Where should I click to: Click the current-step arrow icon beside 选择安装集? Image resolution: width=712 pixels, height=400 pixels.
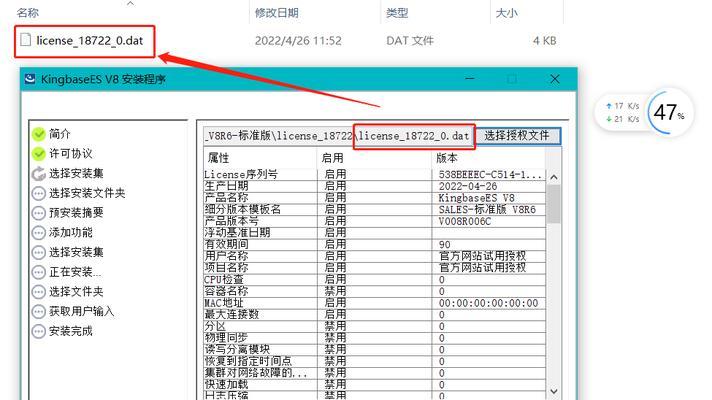39,173
